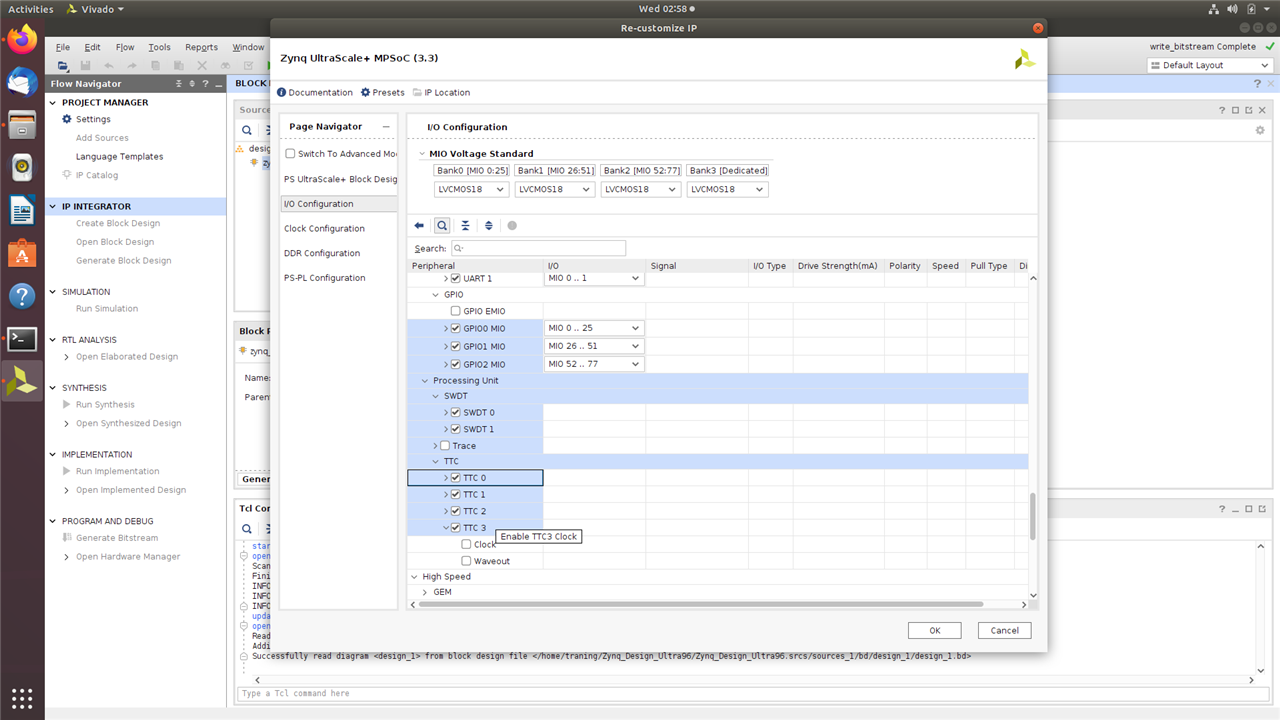Toggle Switch To Advanced Mode checkbox
Screen dimensions: 1280x720
pos(290,154)
